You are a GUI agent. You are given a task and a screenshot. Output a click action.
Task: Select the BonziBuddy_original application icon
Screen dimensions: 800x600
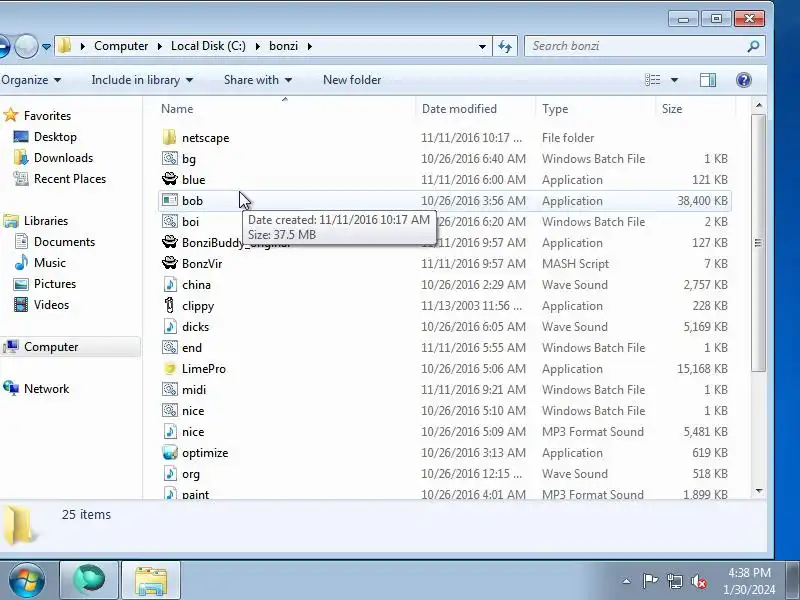[169, 242]
